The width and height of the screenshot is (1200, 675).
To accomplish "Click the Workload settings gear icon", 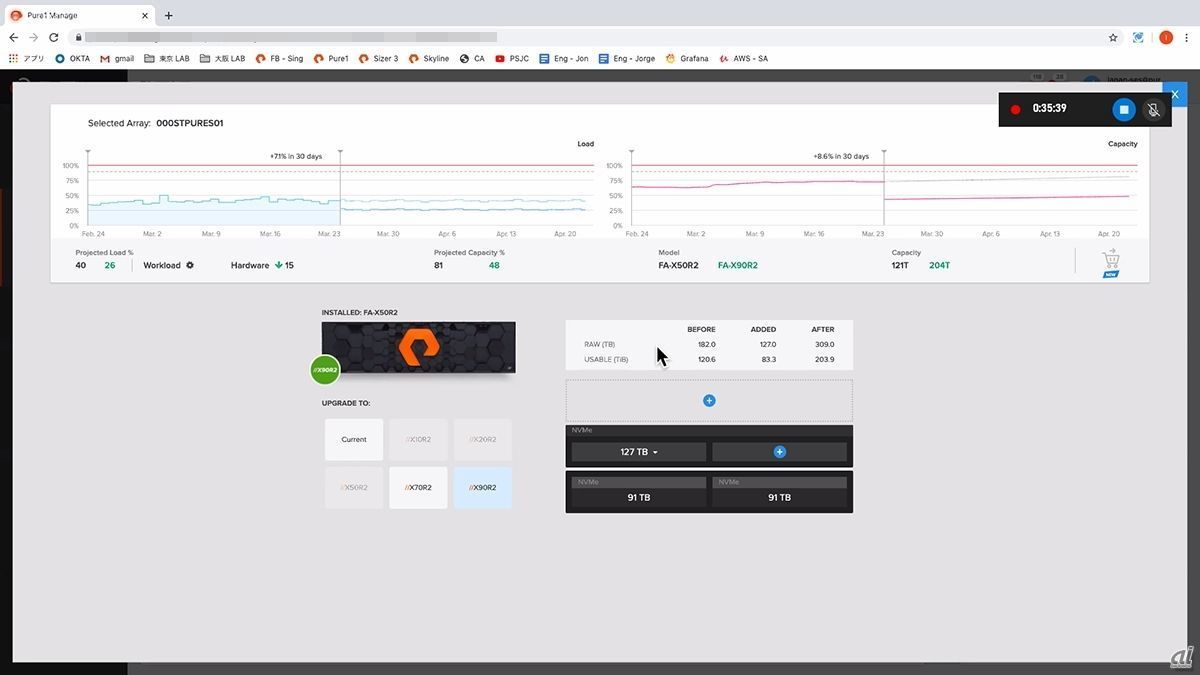I will (190, 265).
